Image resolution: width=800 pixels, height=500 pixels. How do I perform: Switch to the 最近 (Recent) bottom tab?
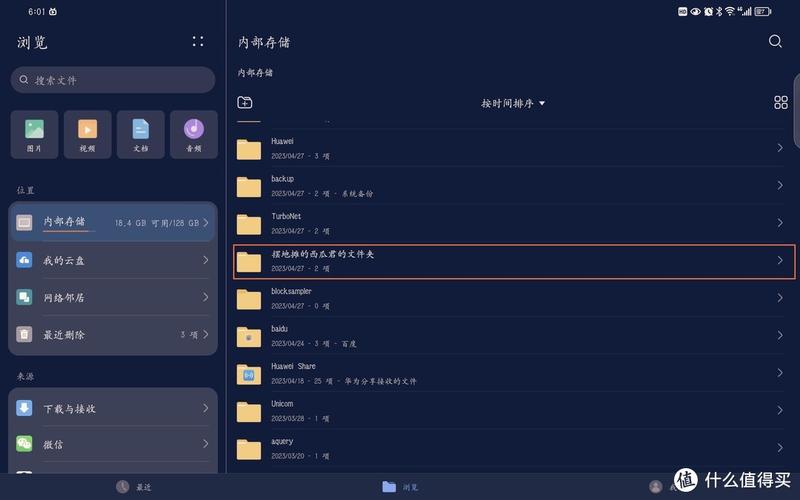tap(134, 487)
